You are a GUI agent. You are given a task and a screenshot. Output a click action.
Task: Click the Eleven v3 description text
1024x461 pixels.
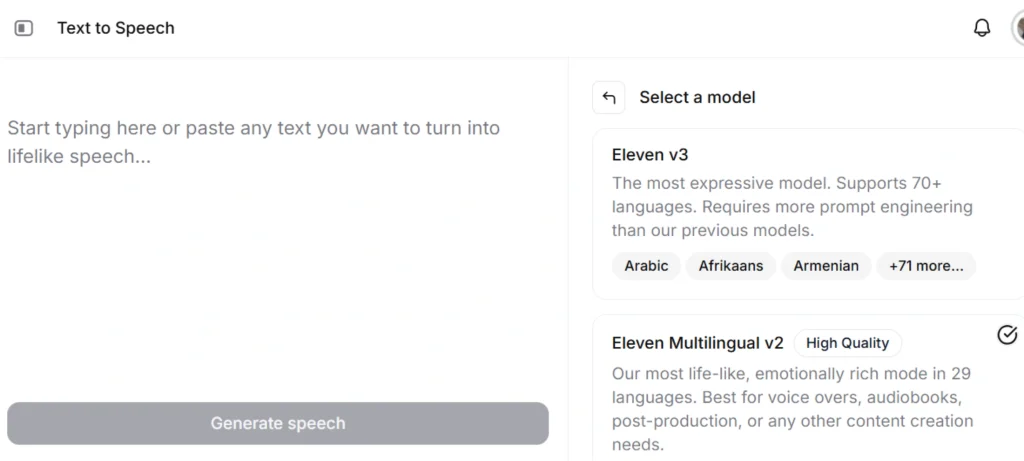792,207
